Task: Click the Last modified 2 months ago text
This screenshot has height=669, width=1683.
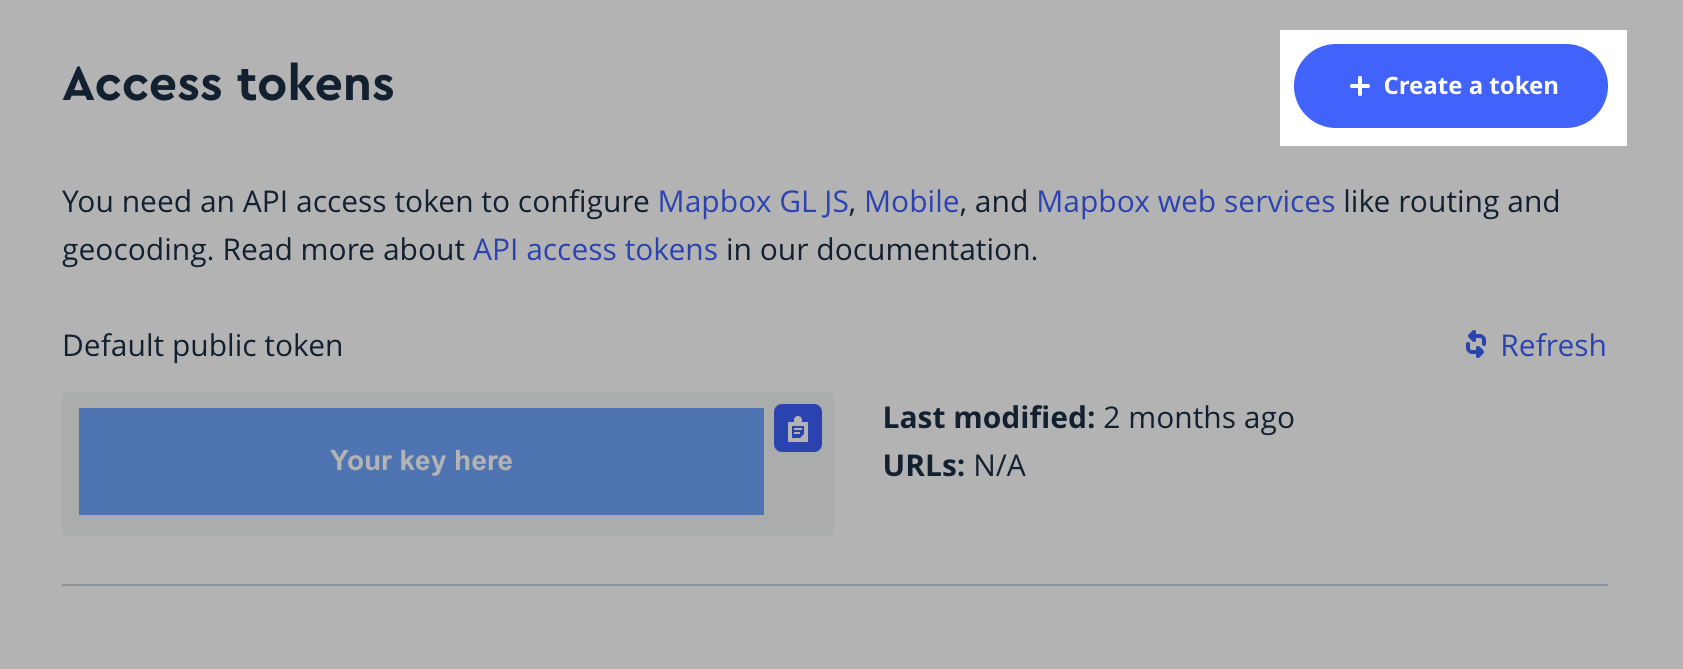Action: pyautogui.click(x=1089, y=418)
